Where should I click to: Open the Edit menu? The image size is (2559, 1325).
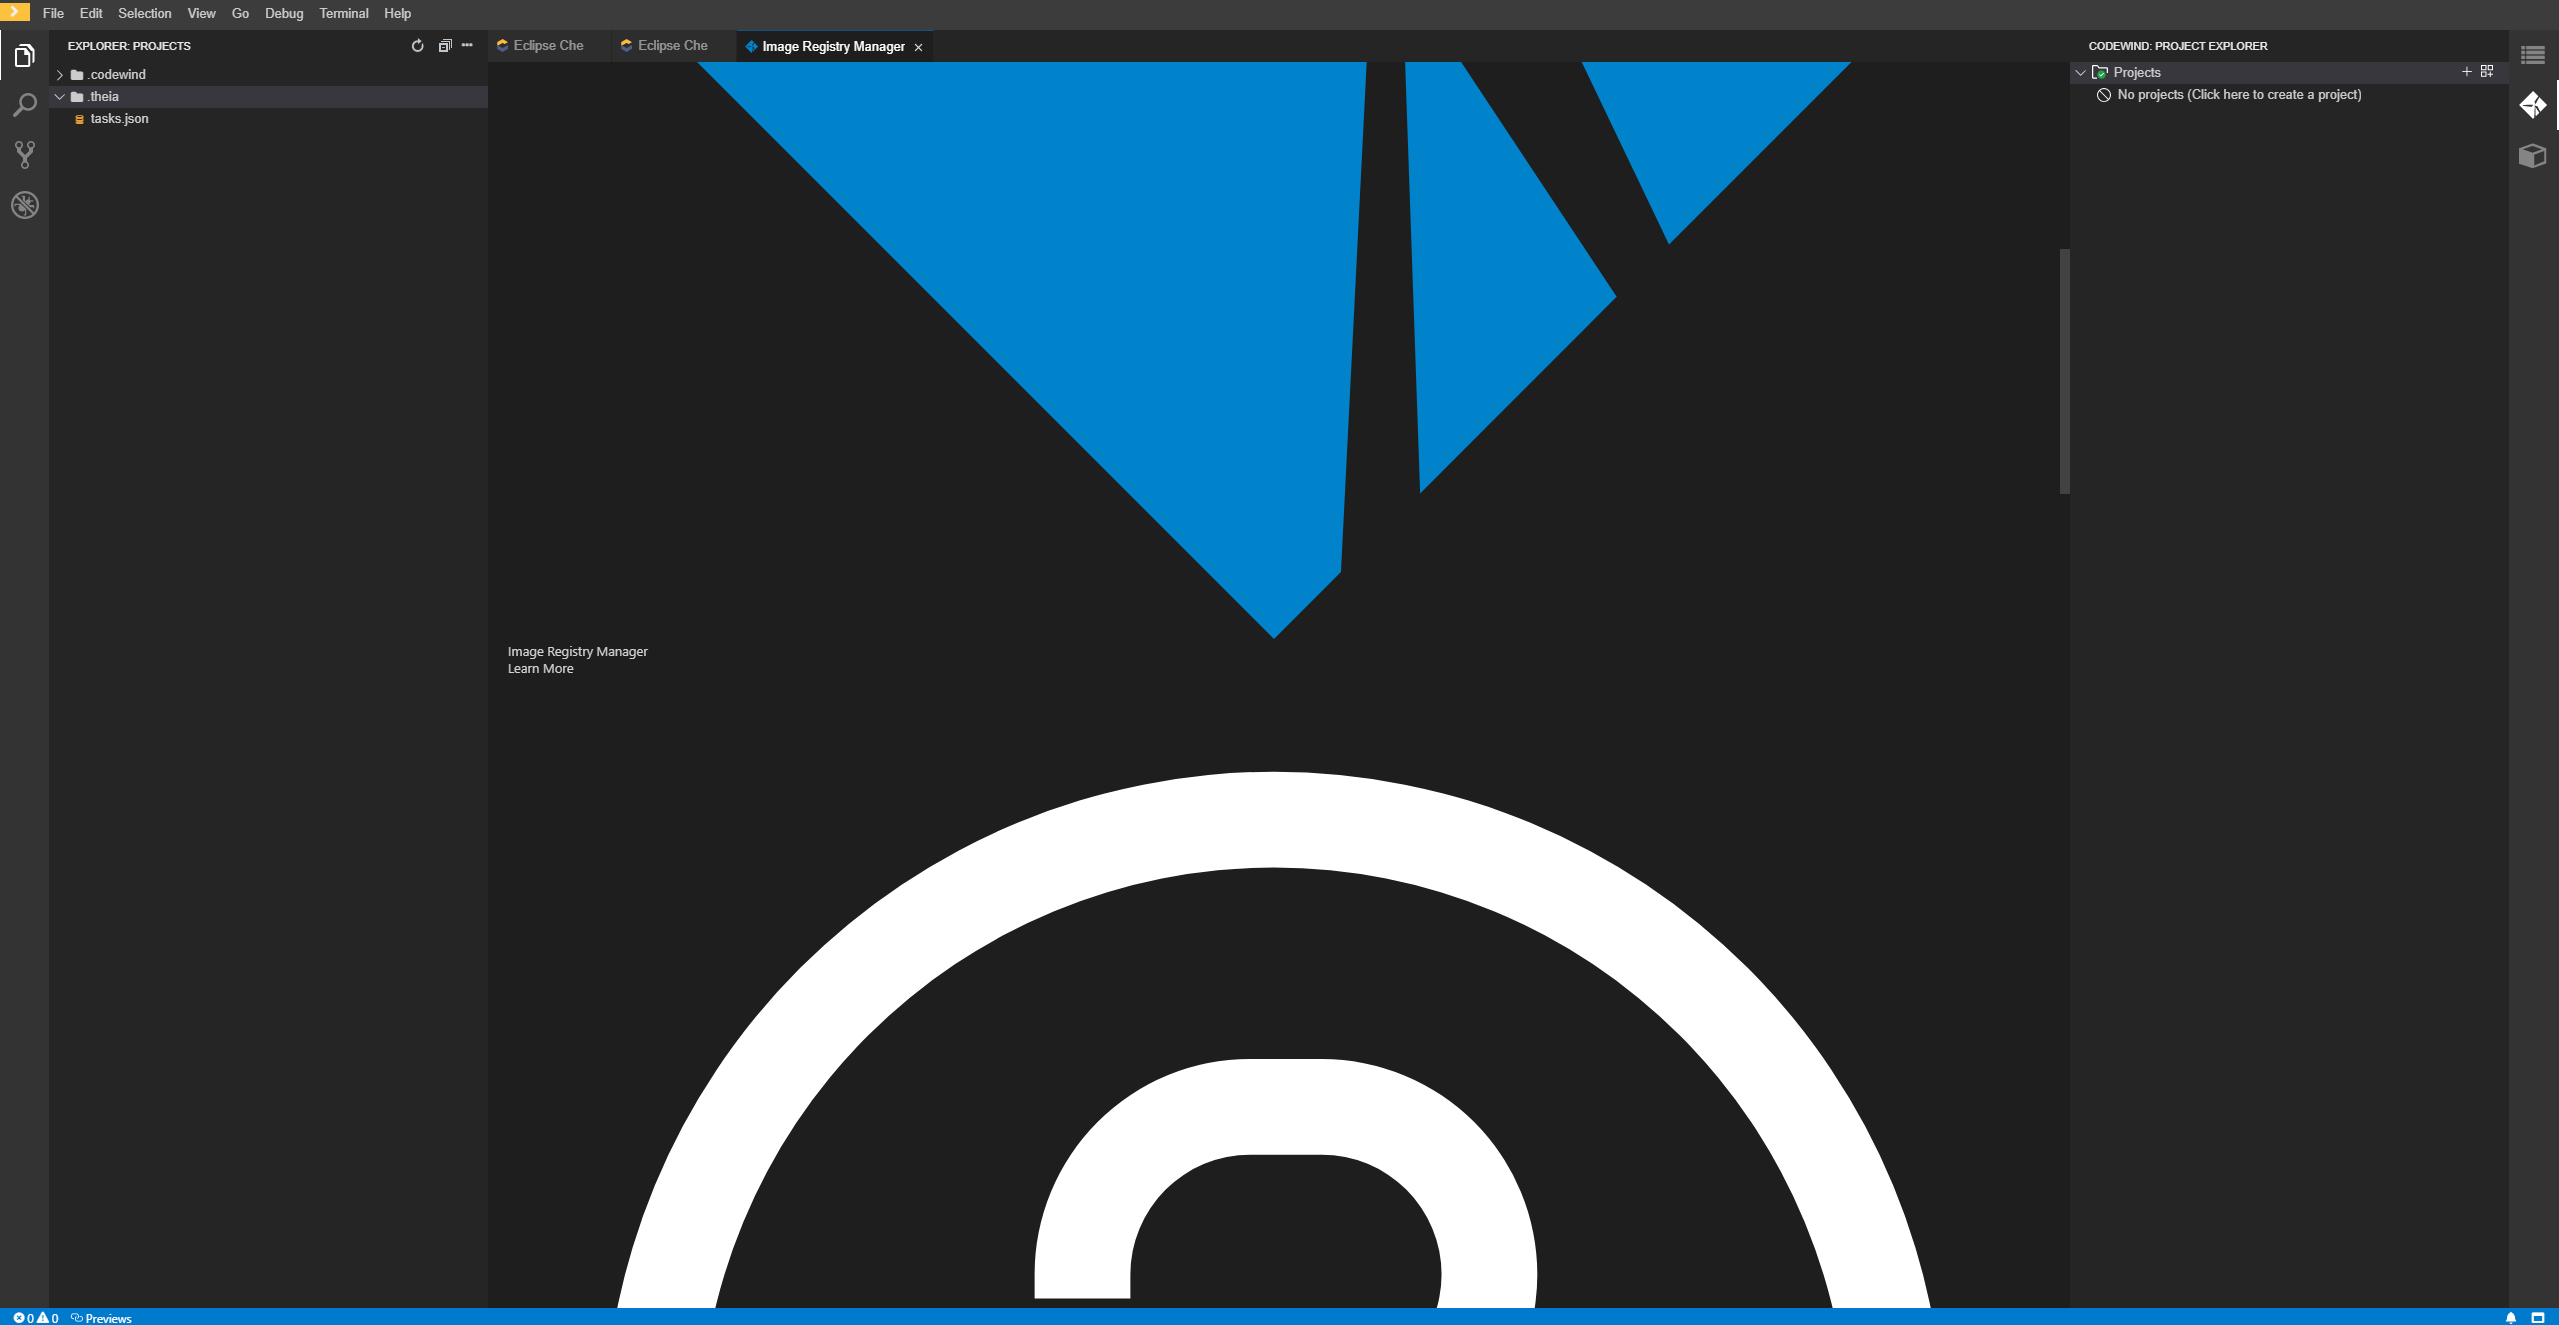(91, 13)
